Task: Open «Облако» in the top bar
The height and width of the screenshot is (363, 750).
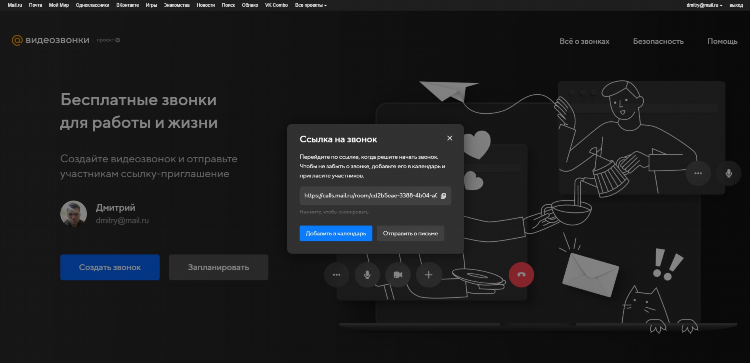Action: click(x=250, y=5)
